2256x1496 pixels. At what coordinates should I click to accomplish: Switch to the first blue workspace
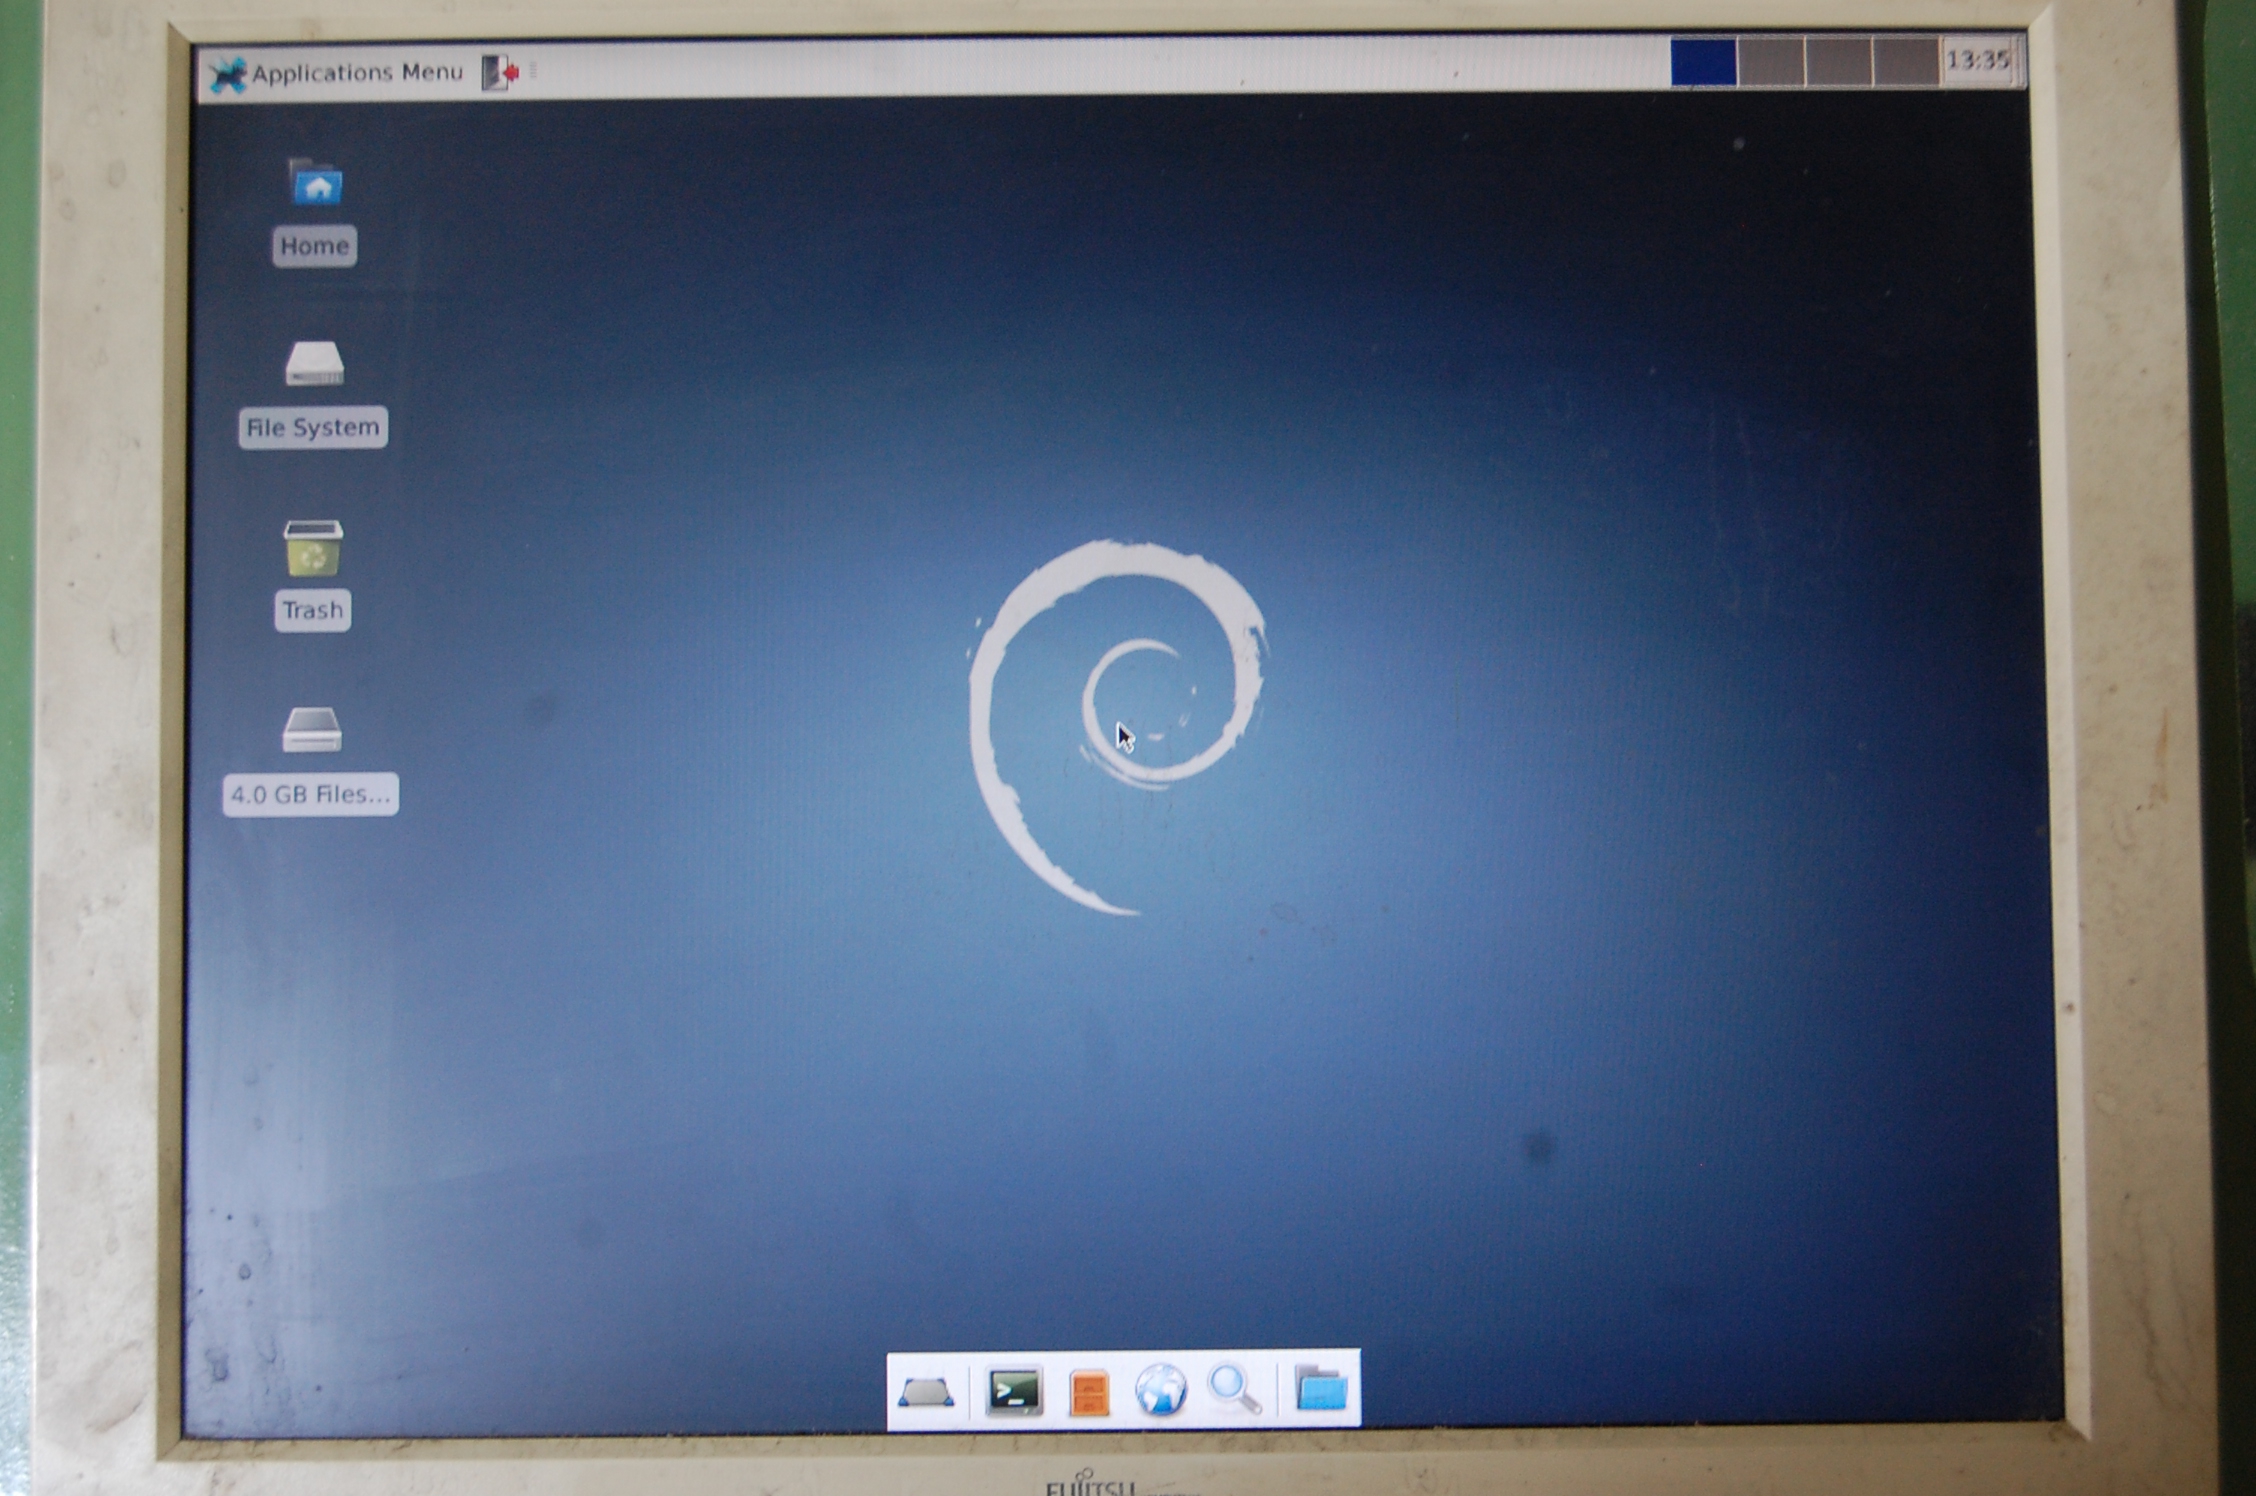click(1703, 62)
